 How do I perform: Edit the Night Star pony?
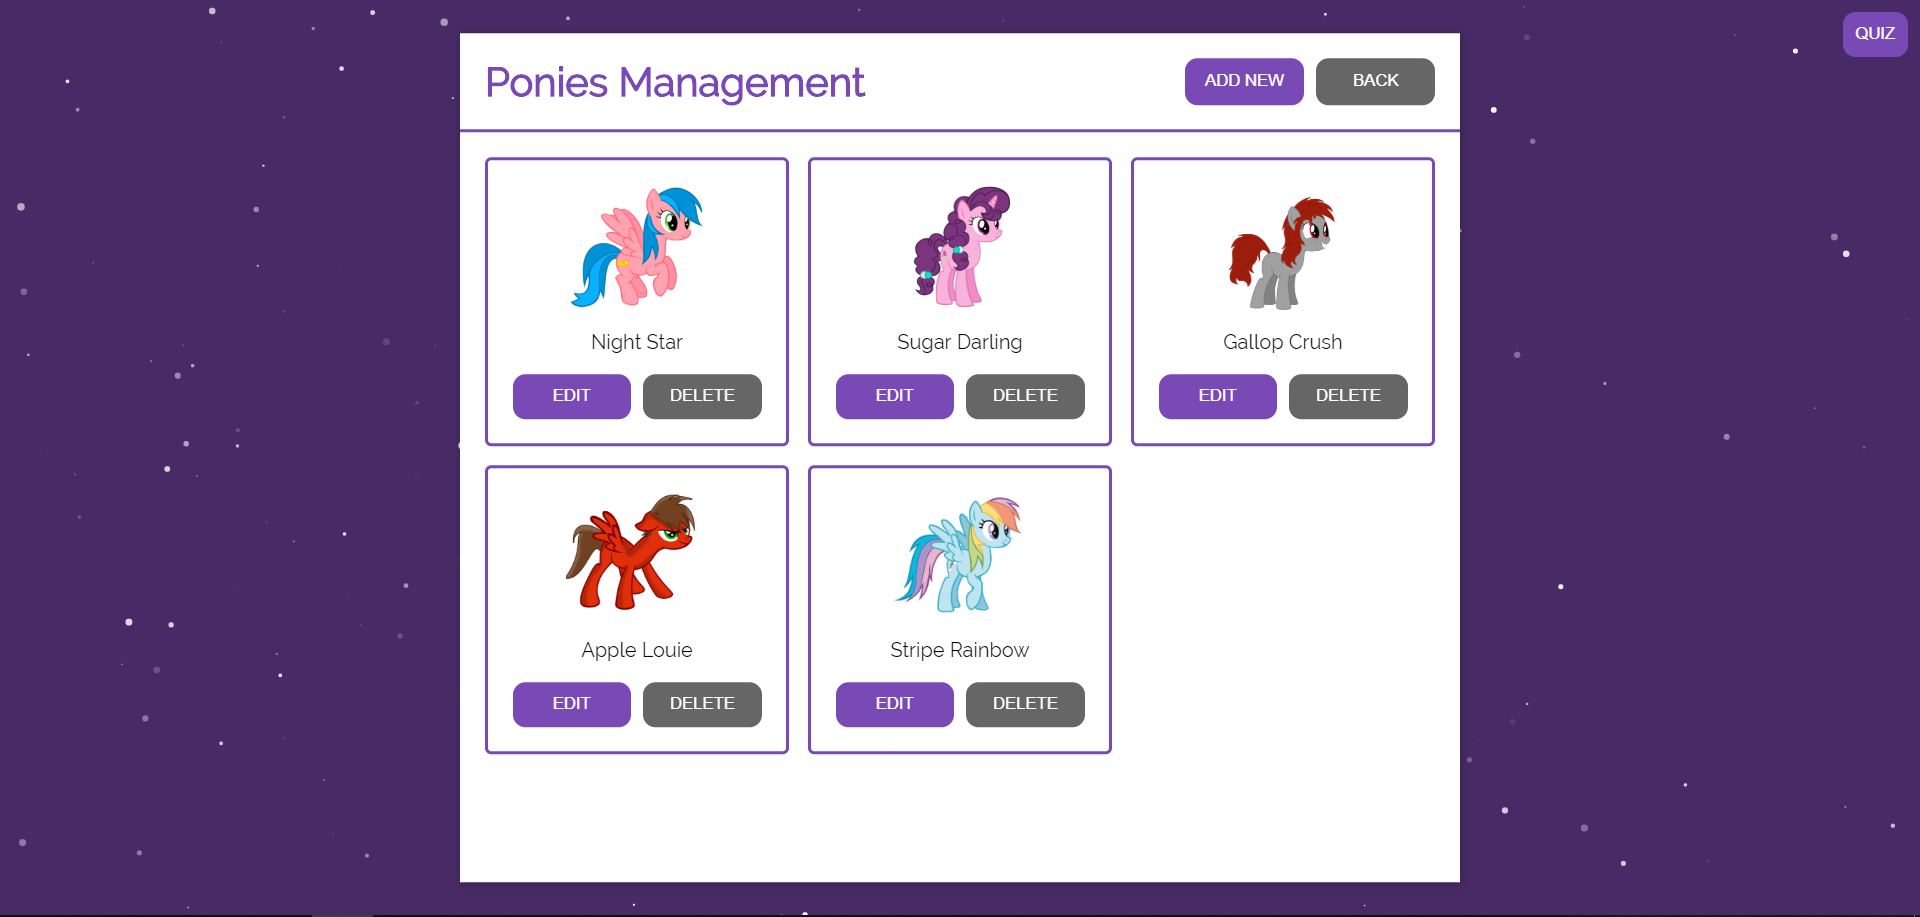pyautogui.click(x=571, y=396)
